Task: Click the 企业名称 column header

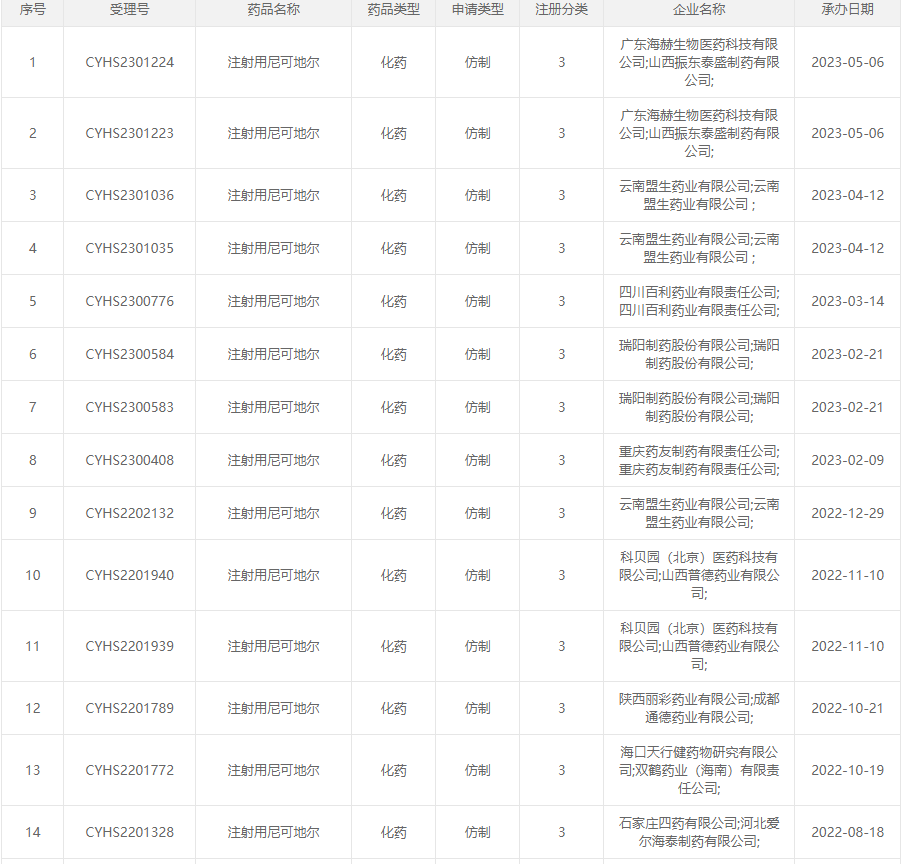Action: click(699, 9)
